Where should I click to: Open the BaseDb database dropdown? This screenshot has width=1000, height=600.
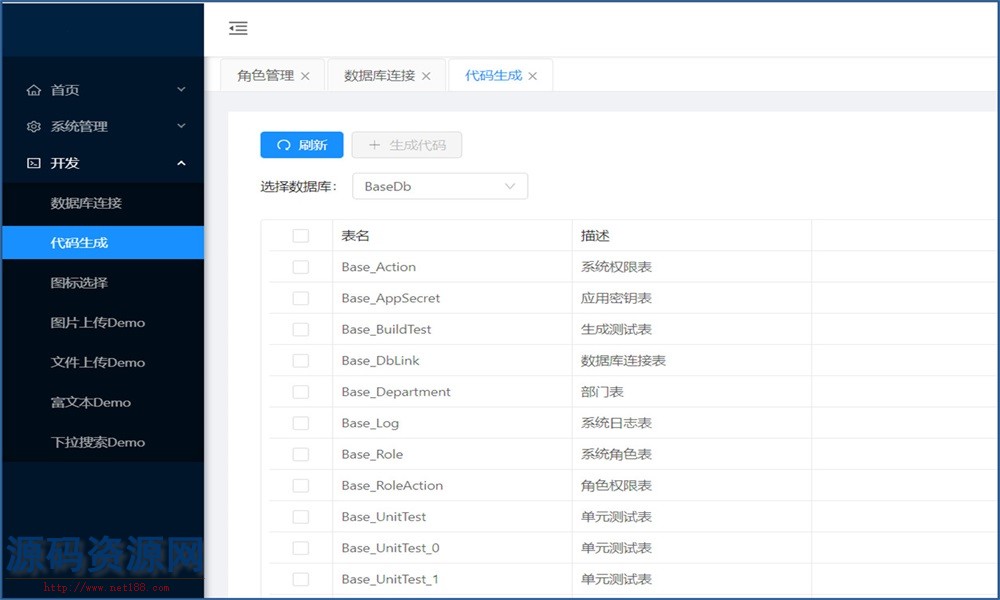click(440, 186)
